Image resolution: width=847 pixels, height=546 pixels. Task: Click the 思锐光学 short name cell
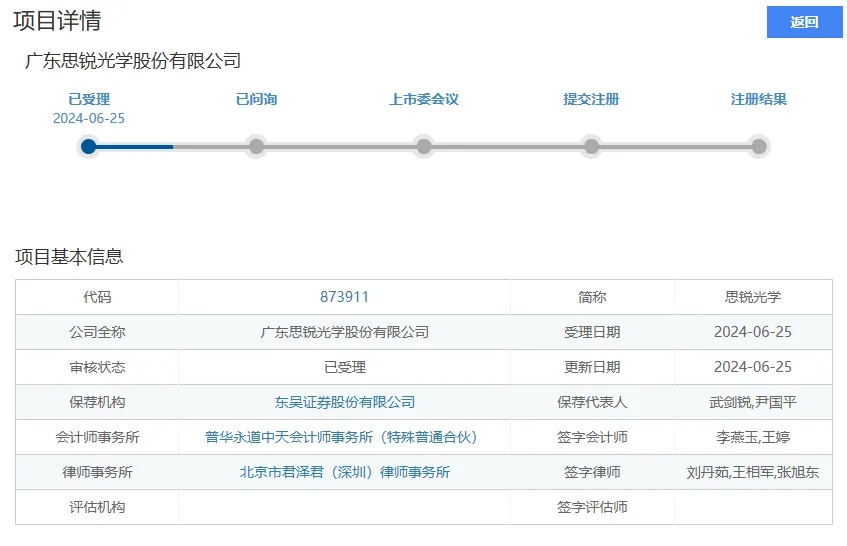(753, 297)
